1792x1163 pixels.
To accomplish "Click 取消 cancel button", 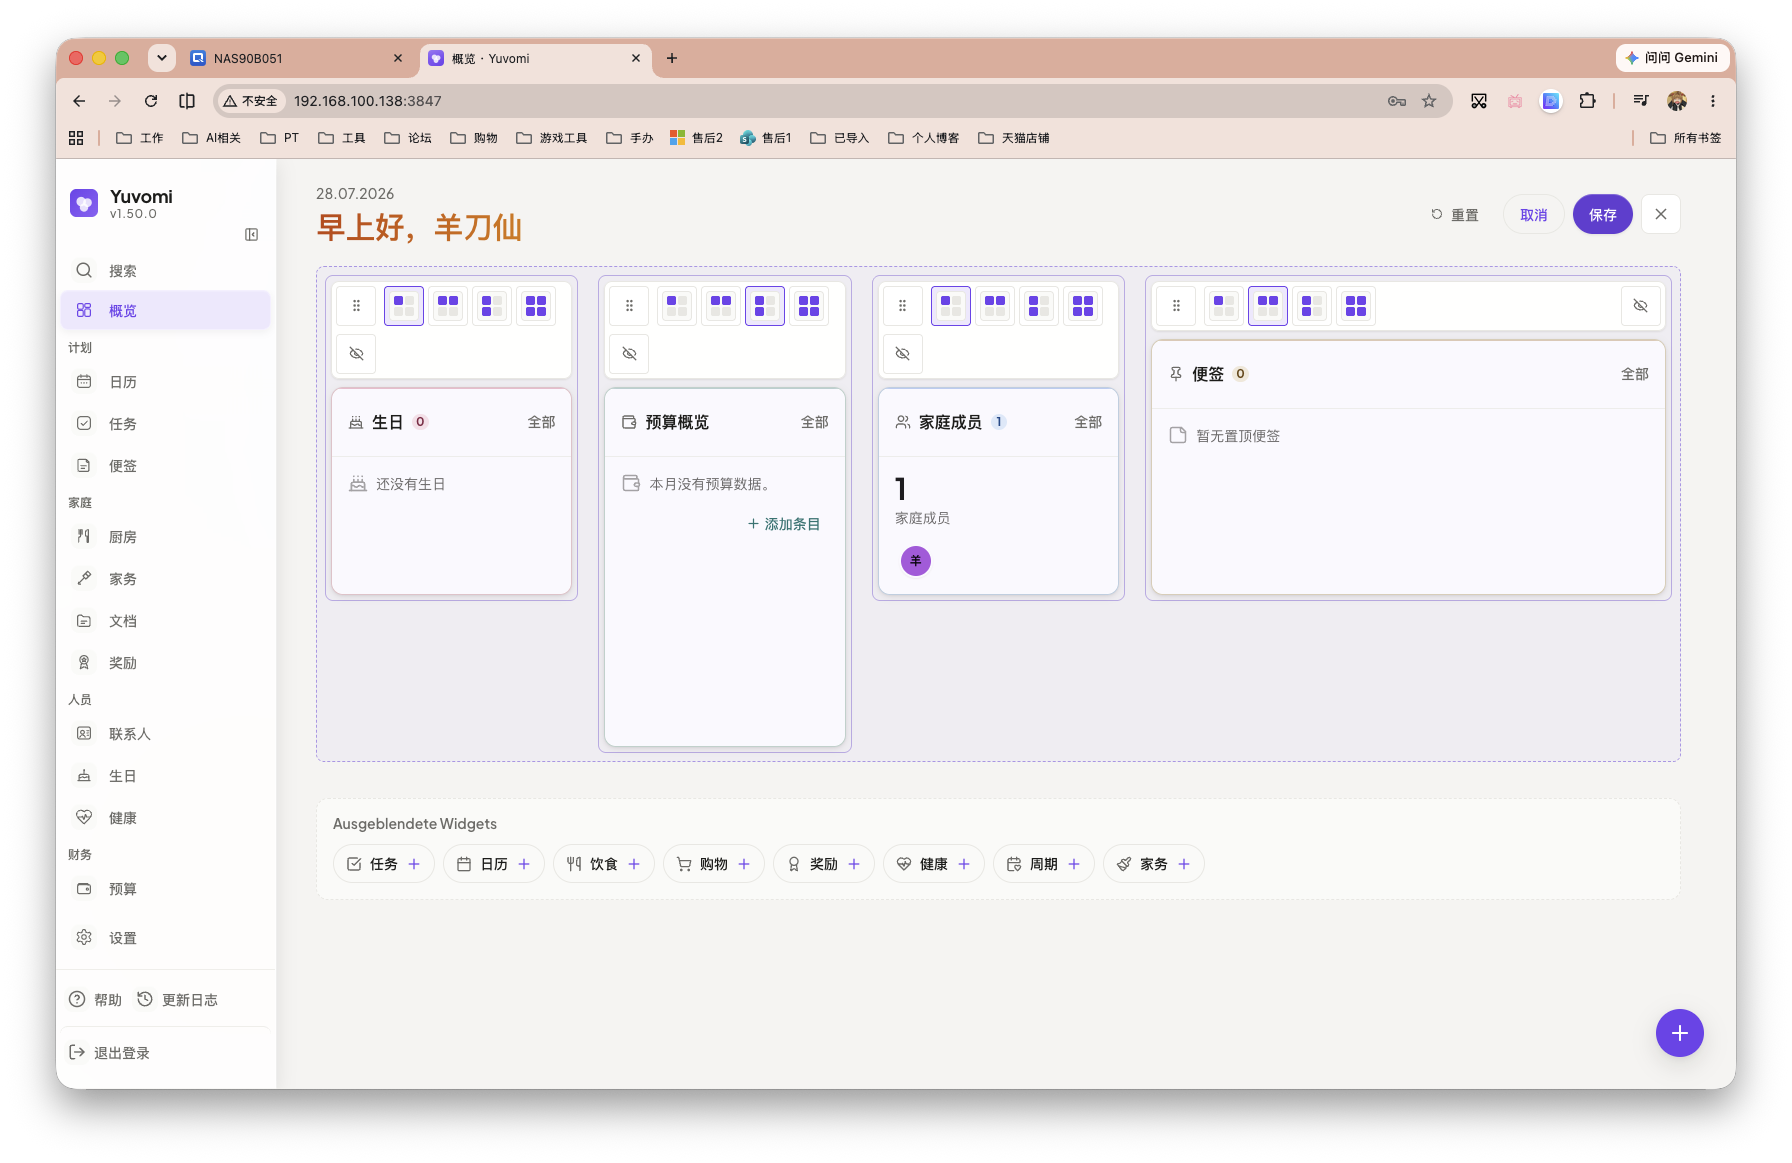I will click(x=1533, y=215).
